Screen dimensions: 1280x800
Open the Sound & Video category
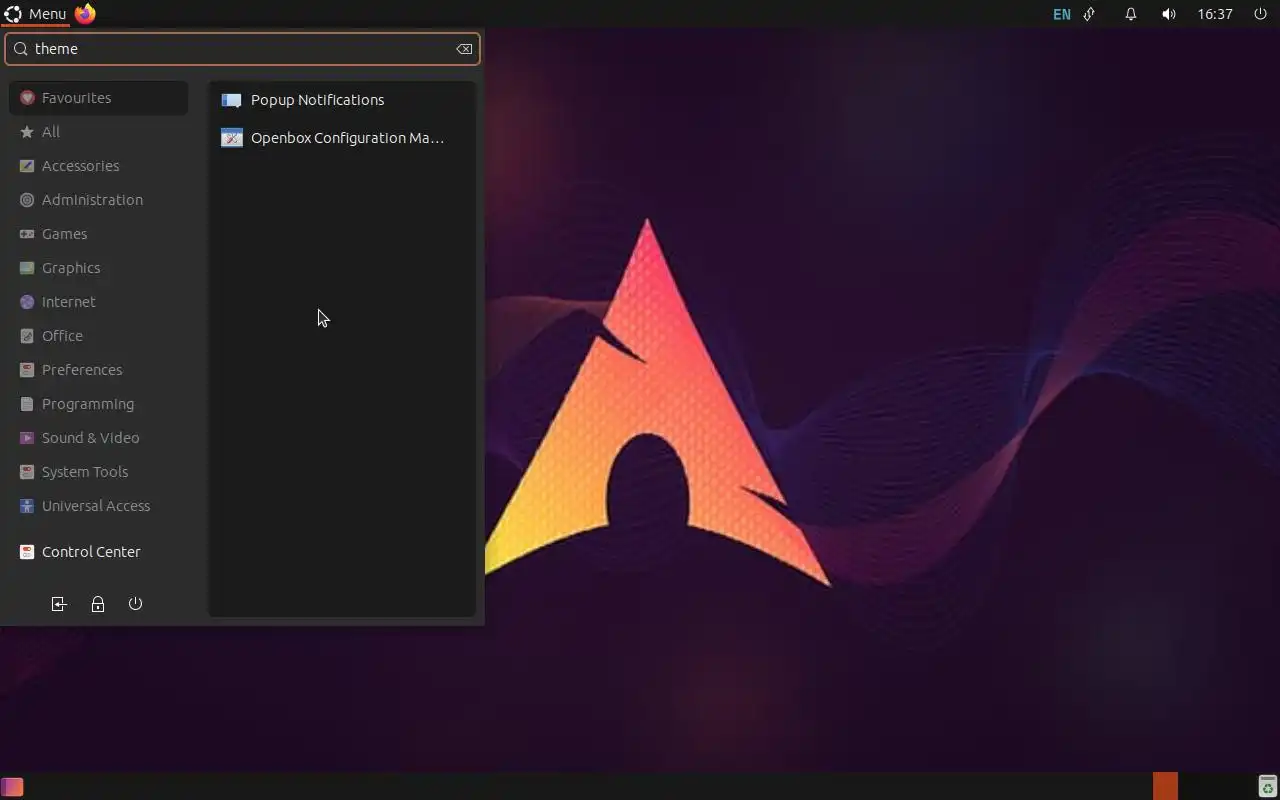click(x=98, y=438)
